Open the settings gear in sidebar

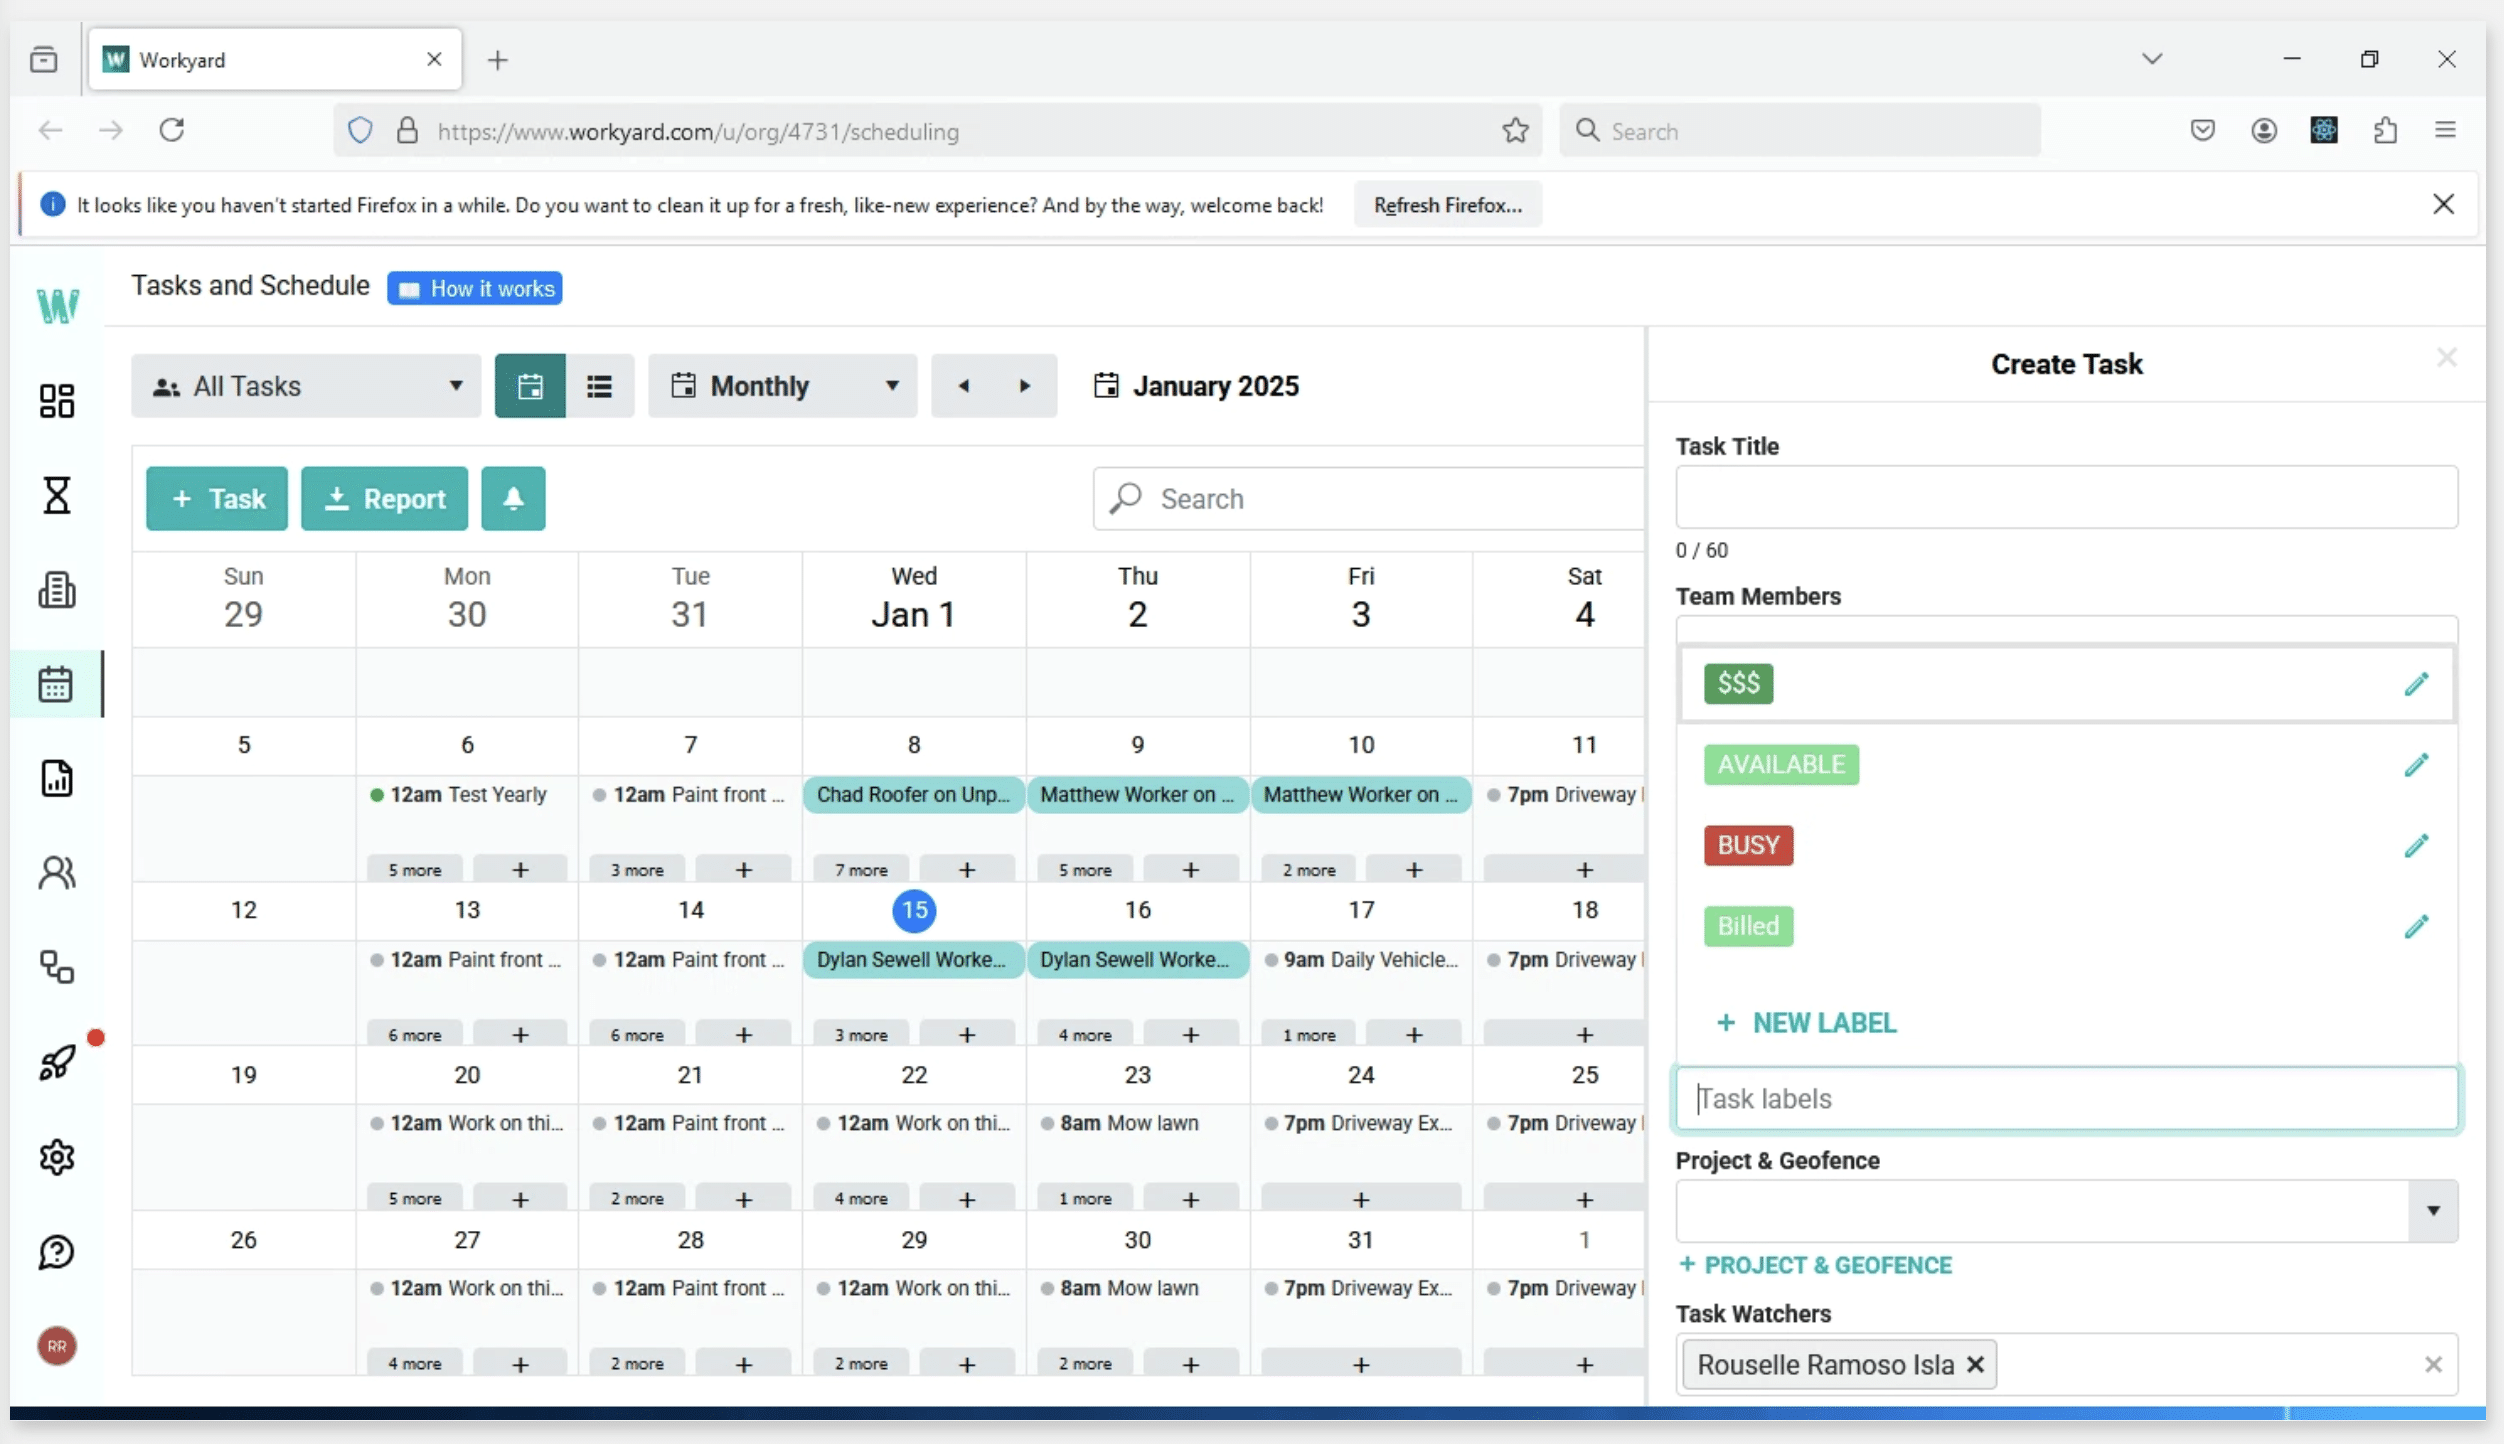pyautogui.click(x=57, y=1157)
